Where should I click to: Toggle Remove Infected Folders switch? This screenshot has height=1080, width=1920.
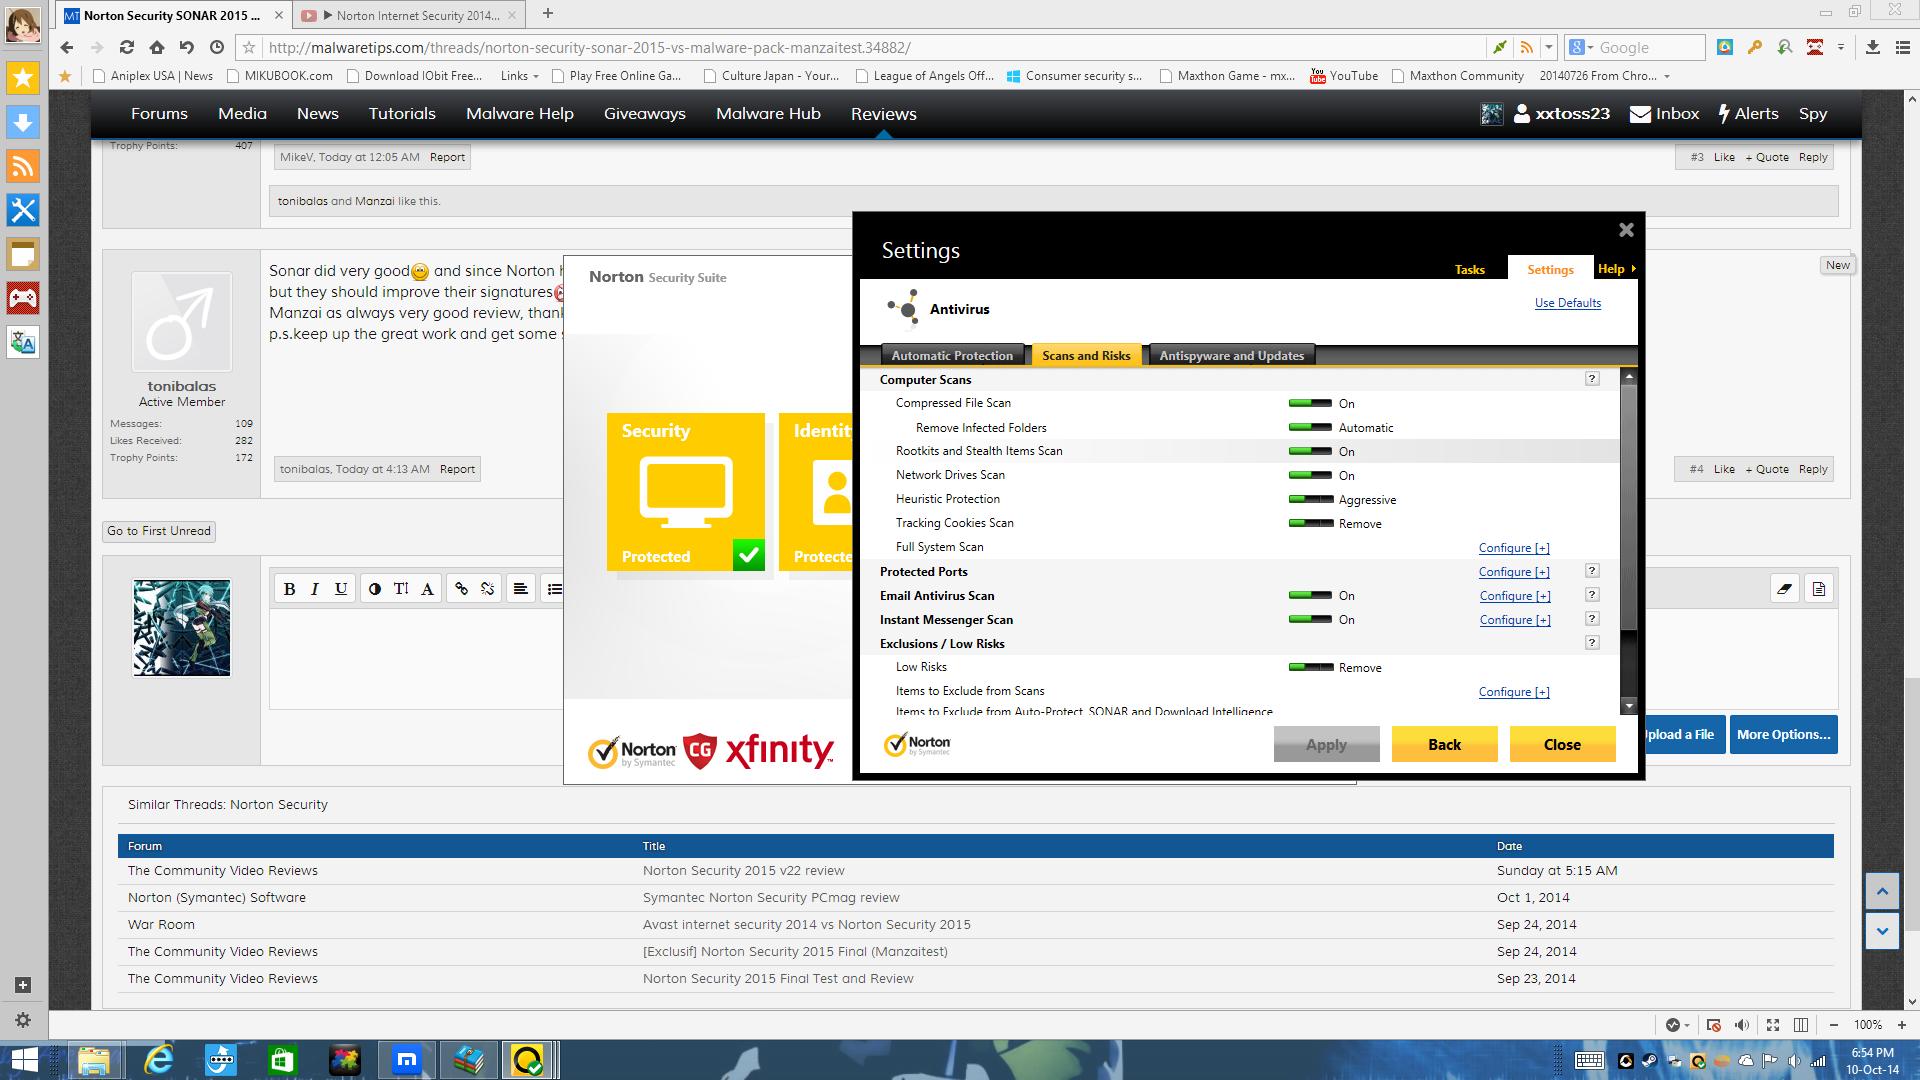[x=1310, y=428]
